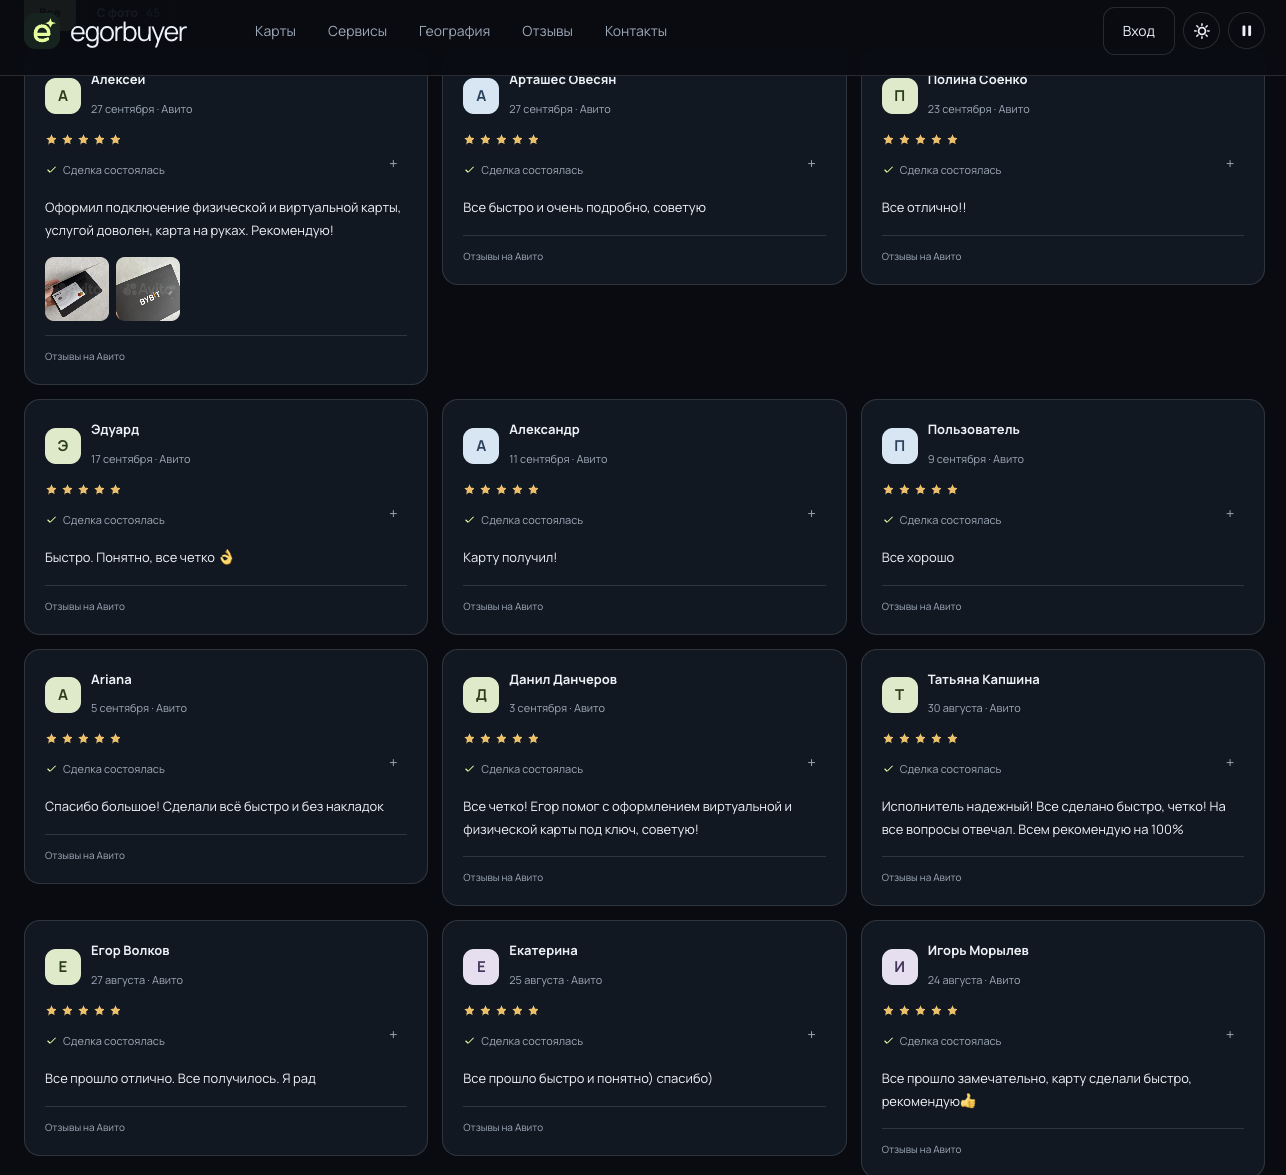This screenshot has width=1286, height=1175.
Task: Expand Полина Соенко's review plus icon
Action: (x=1230, y=163)
